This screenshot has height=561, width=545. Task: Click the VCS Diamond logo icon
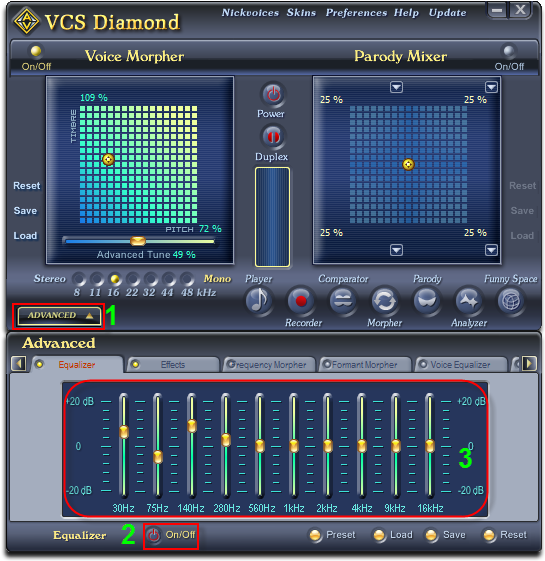26,21
